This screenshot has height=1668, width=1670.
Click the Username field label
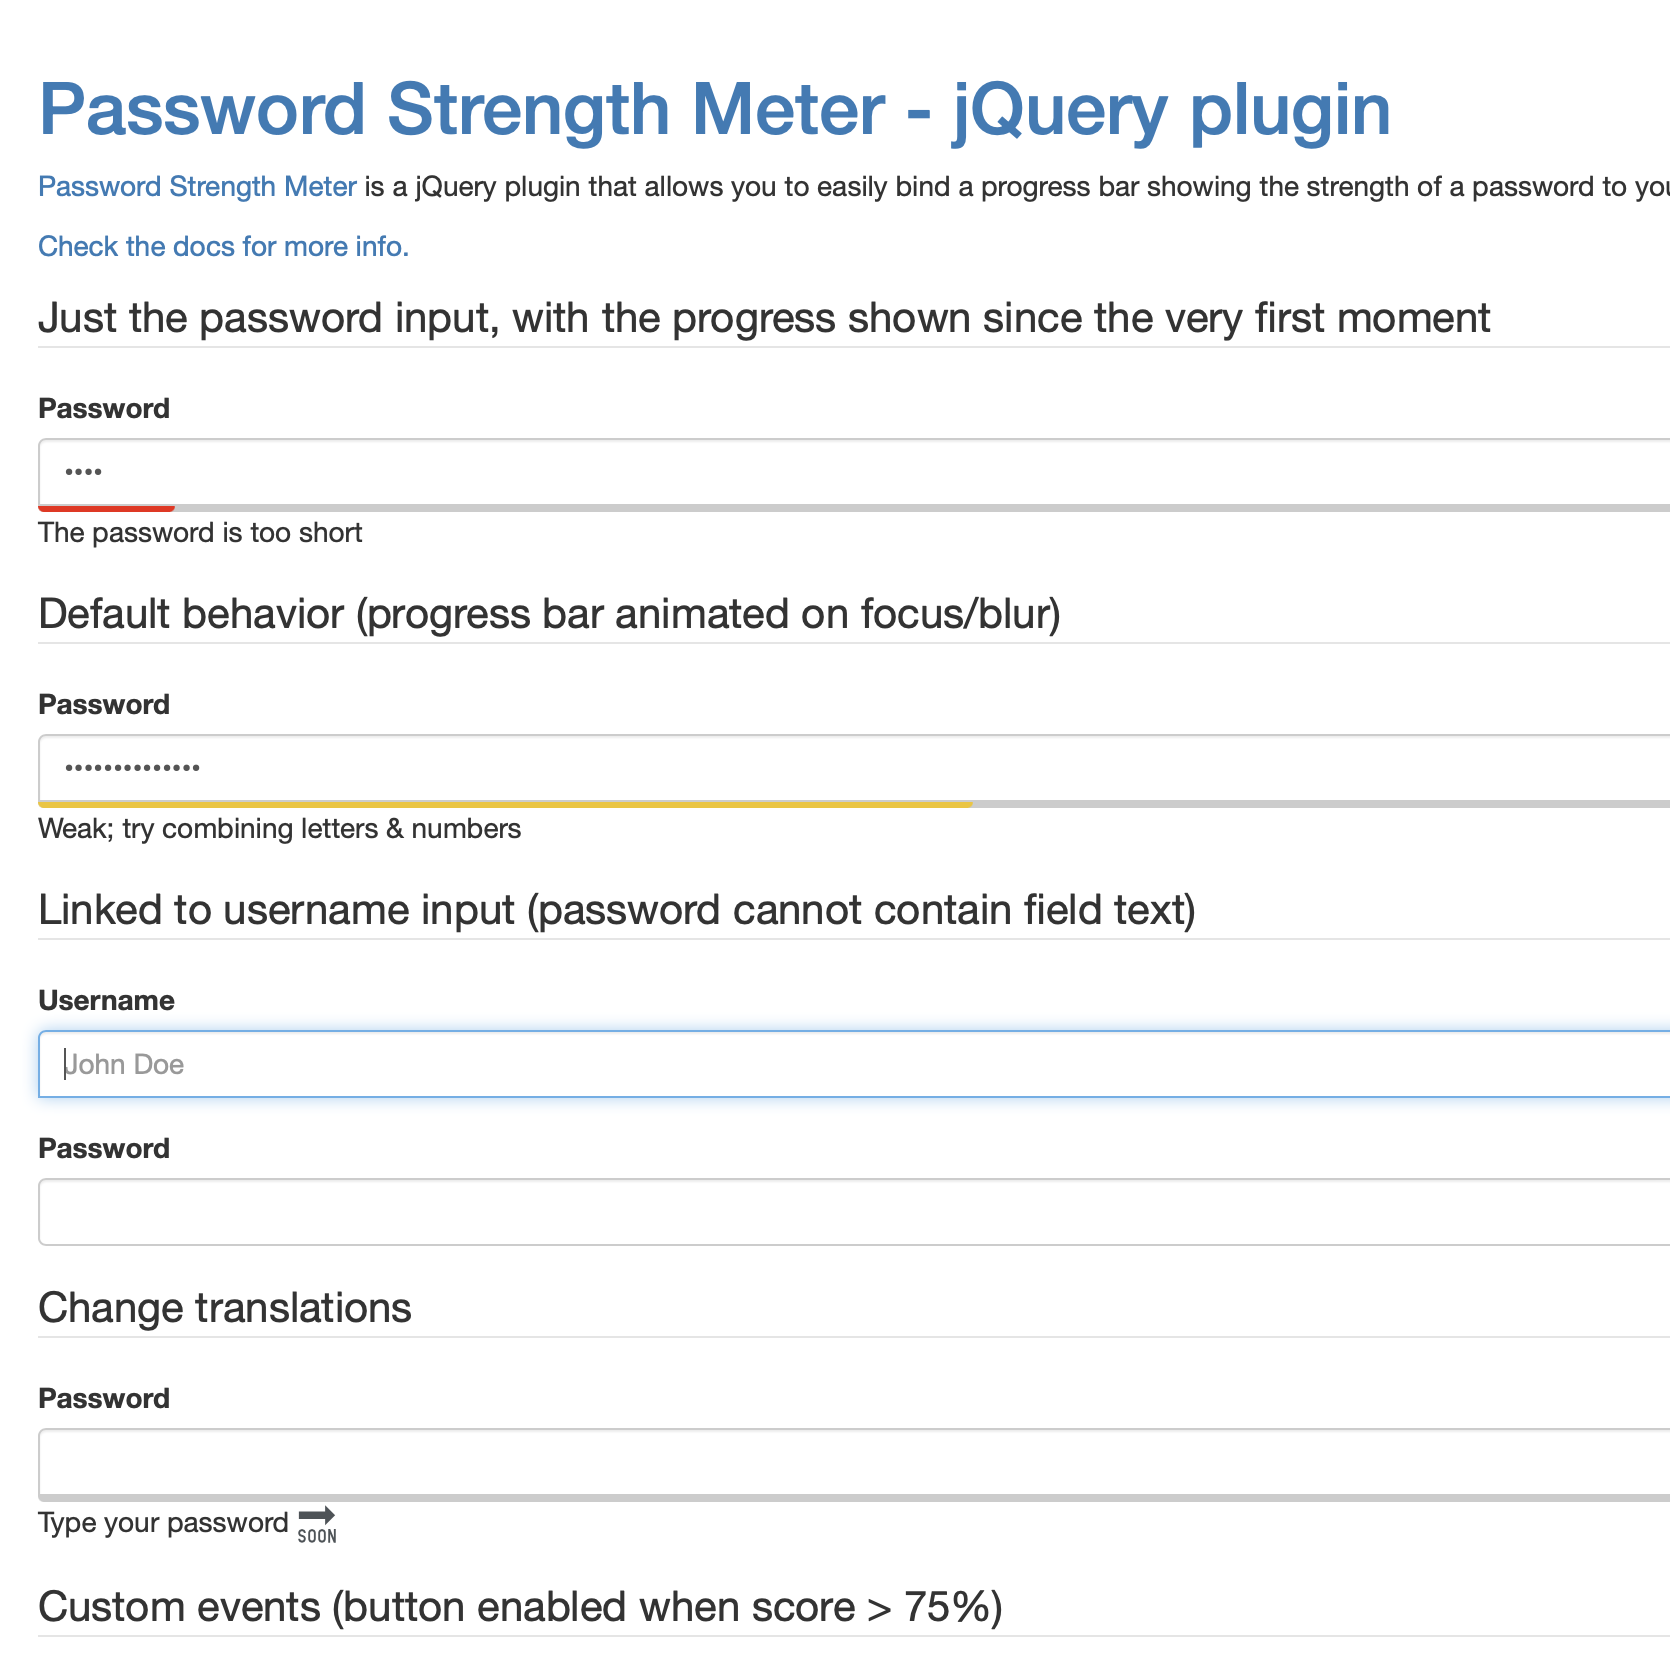[106, 1001]
